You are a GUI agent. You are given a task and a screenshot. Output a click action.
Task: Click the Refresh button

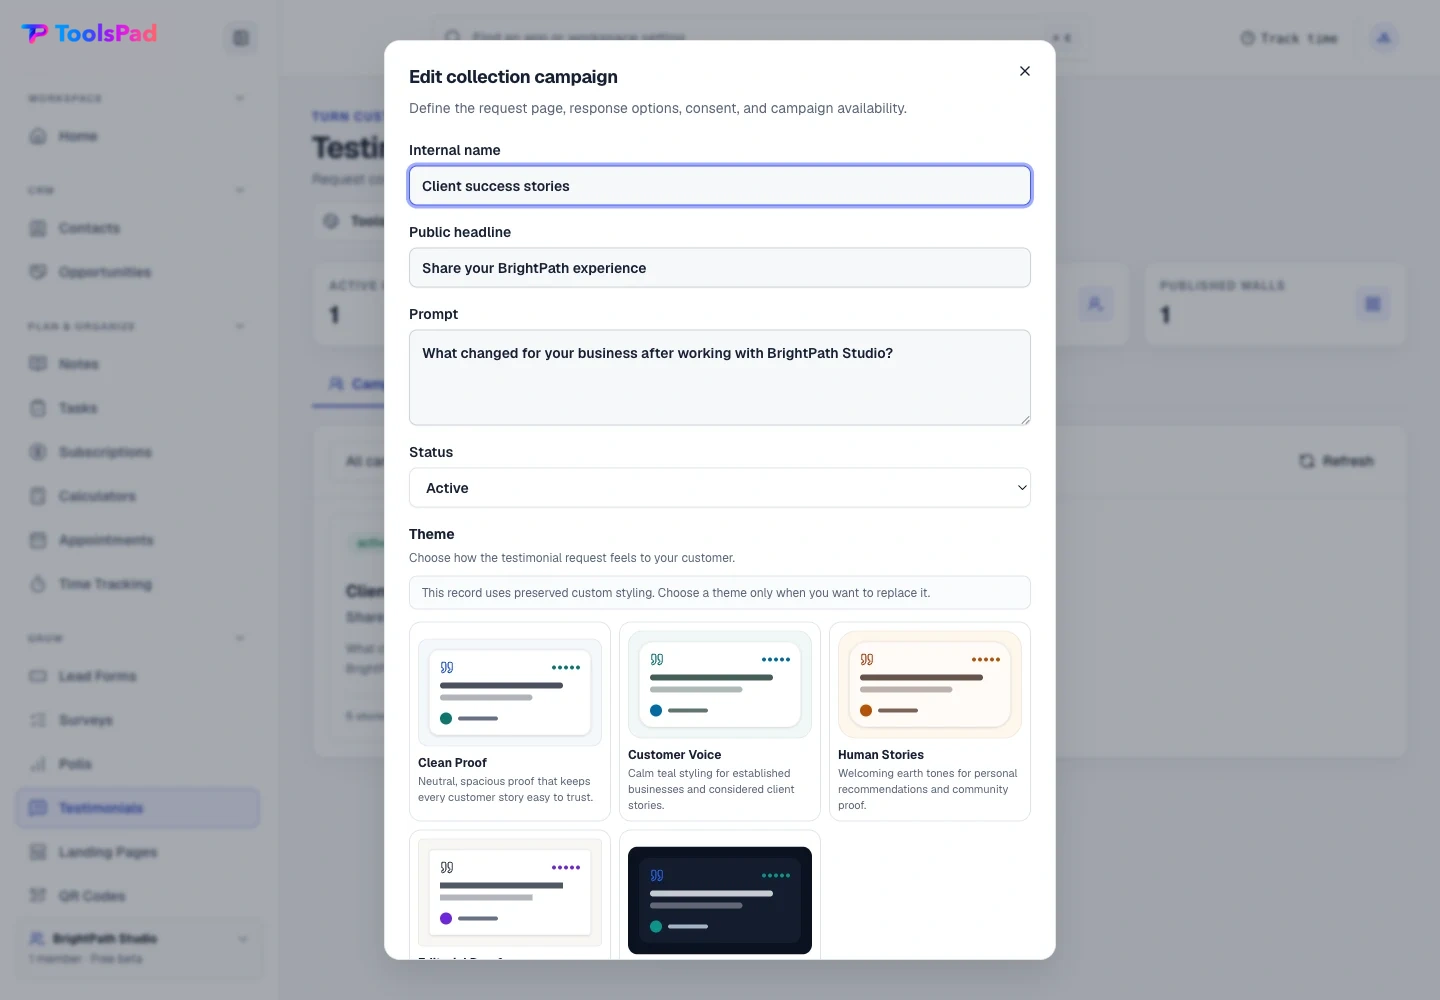pyautogui.click(x=1336, y=461)
